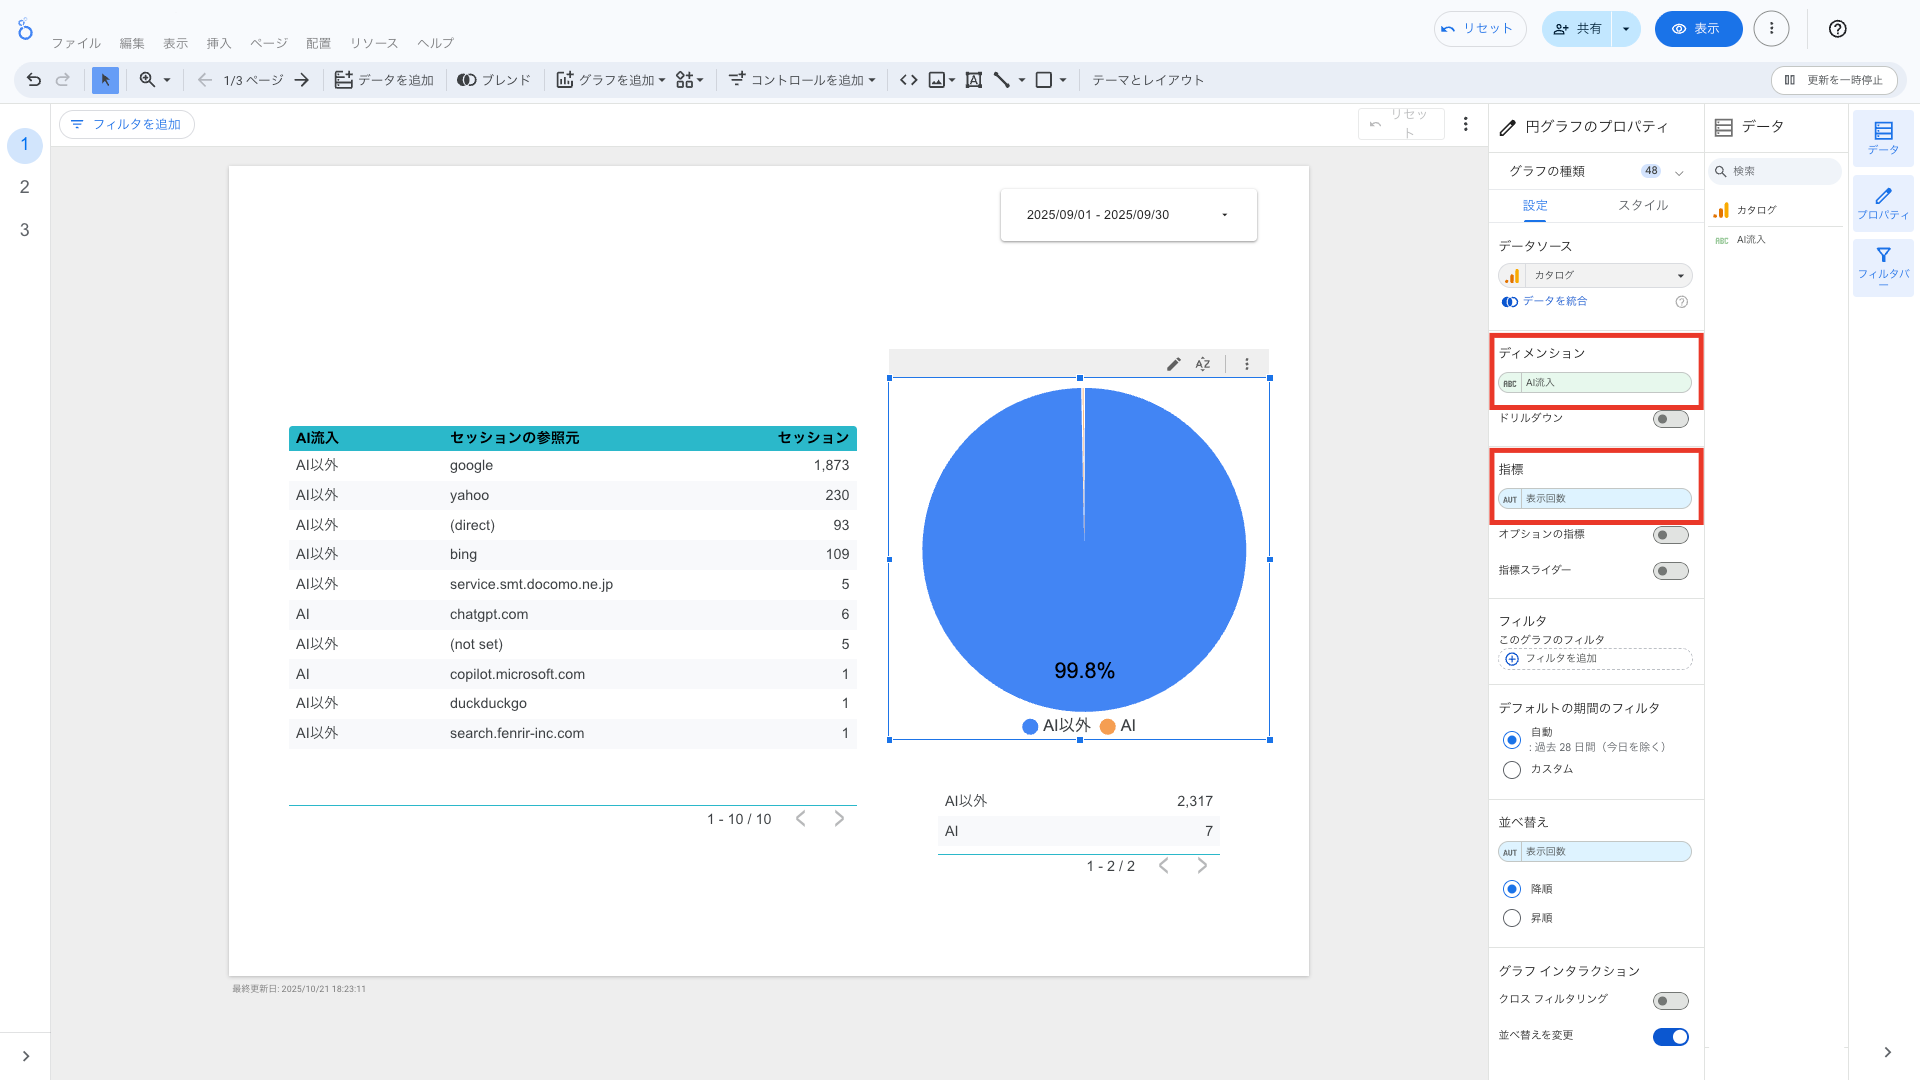Screen dimensions: 1920x1080
Task: Turn on Cross filtering switch
Action: (x=1670, y=1001)
